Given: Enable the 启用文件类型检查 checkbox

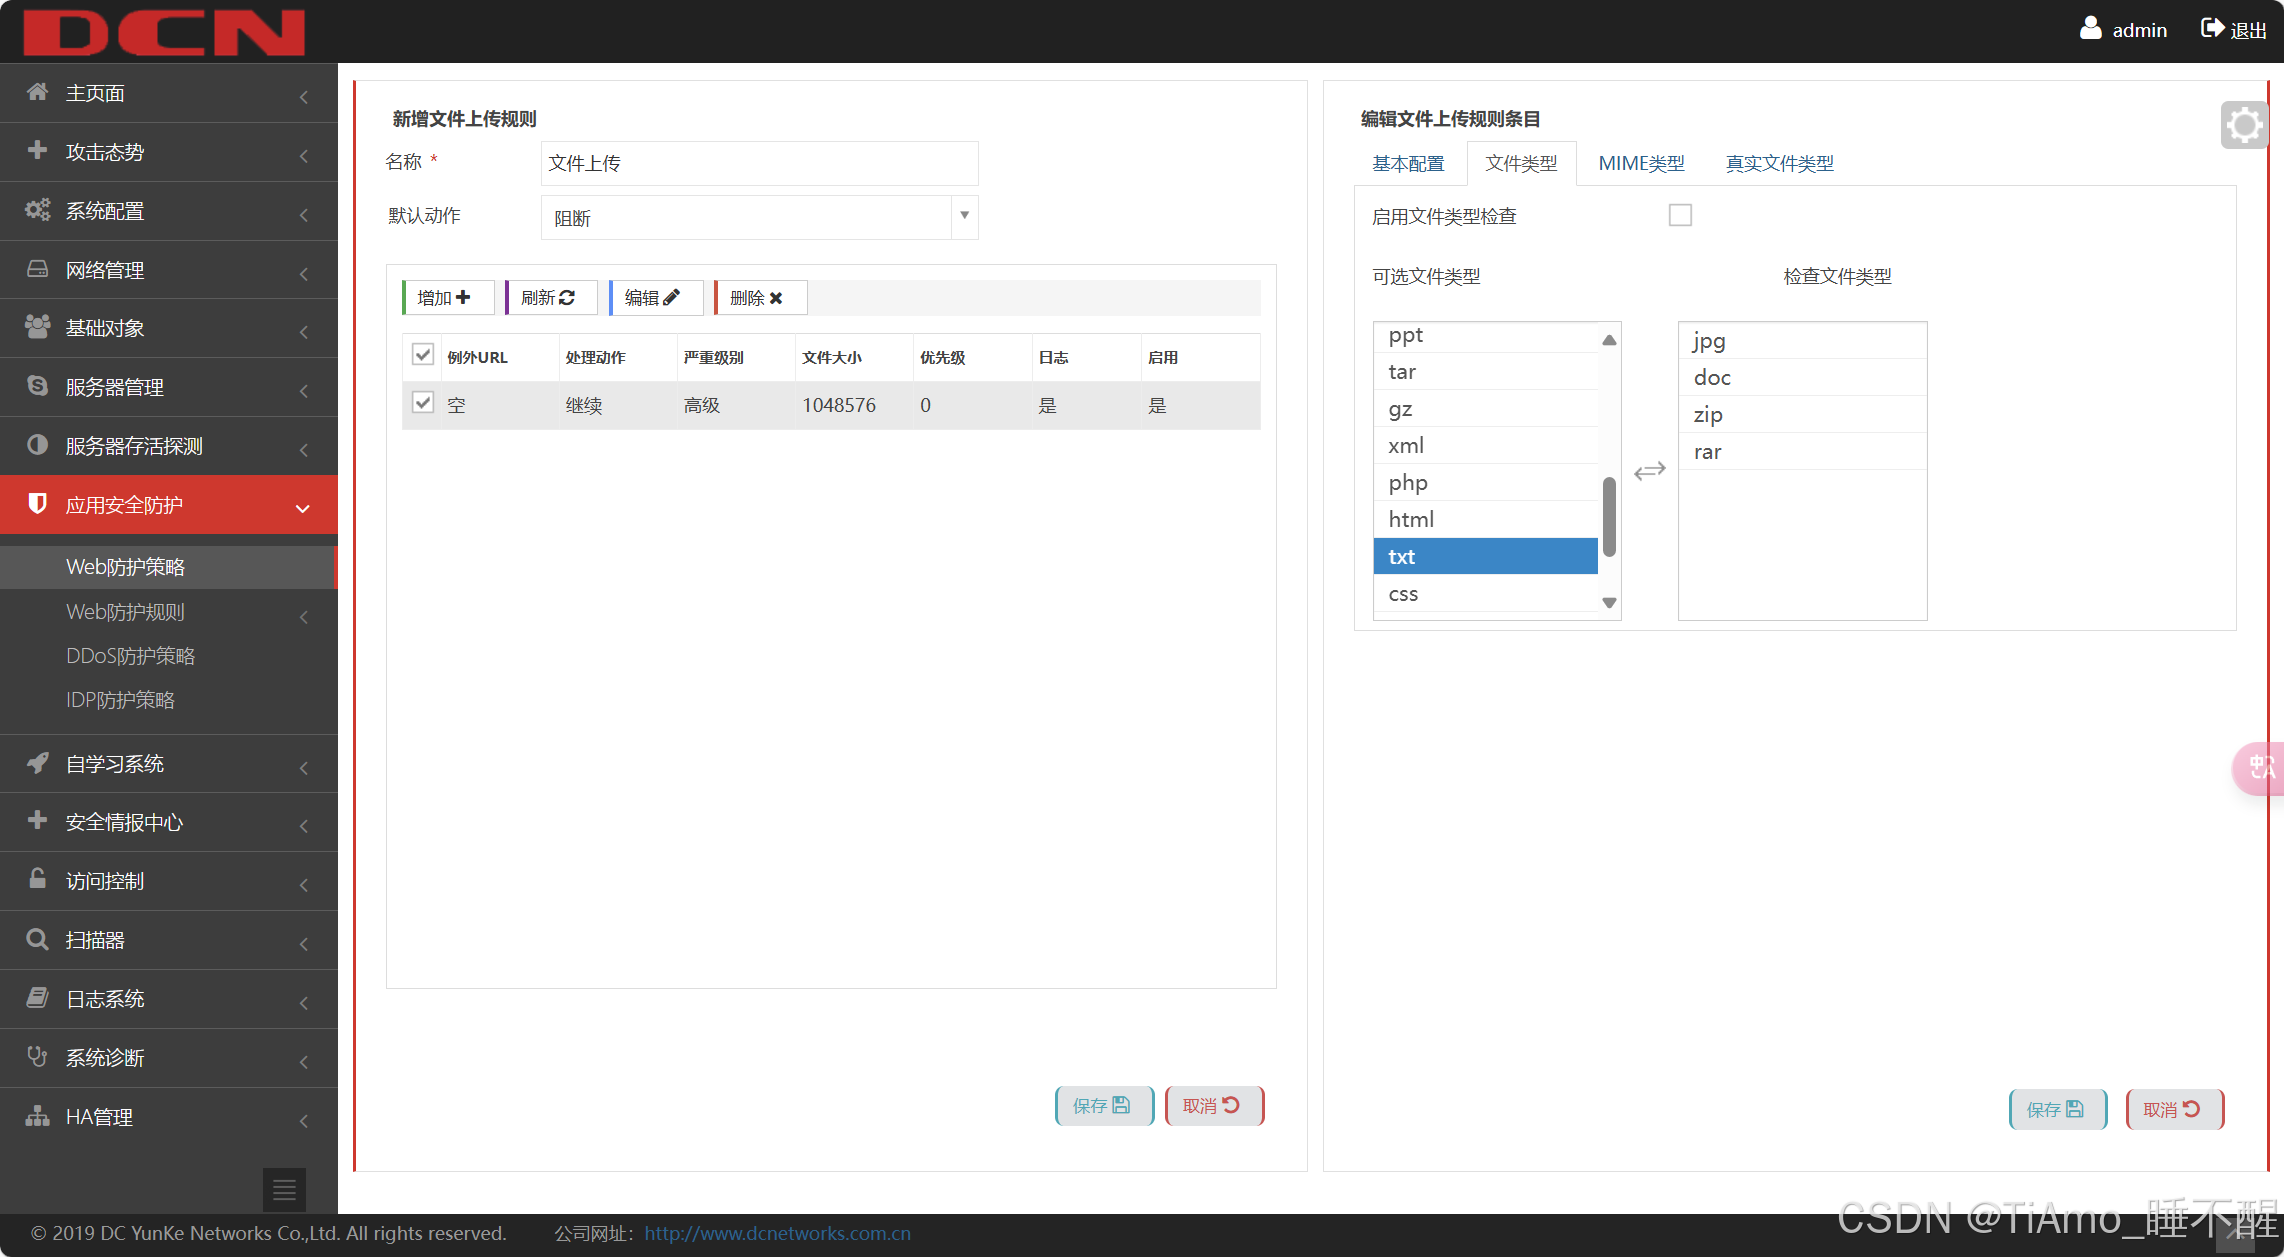Looking at the screenshot, I should 1680,215.
